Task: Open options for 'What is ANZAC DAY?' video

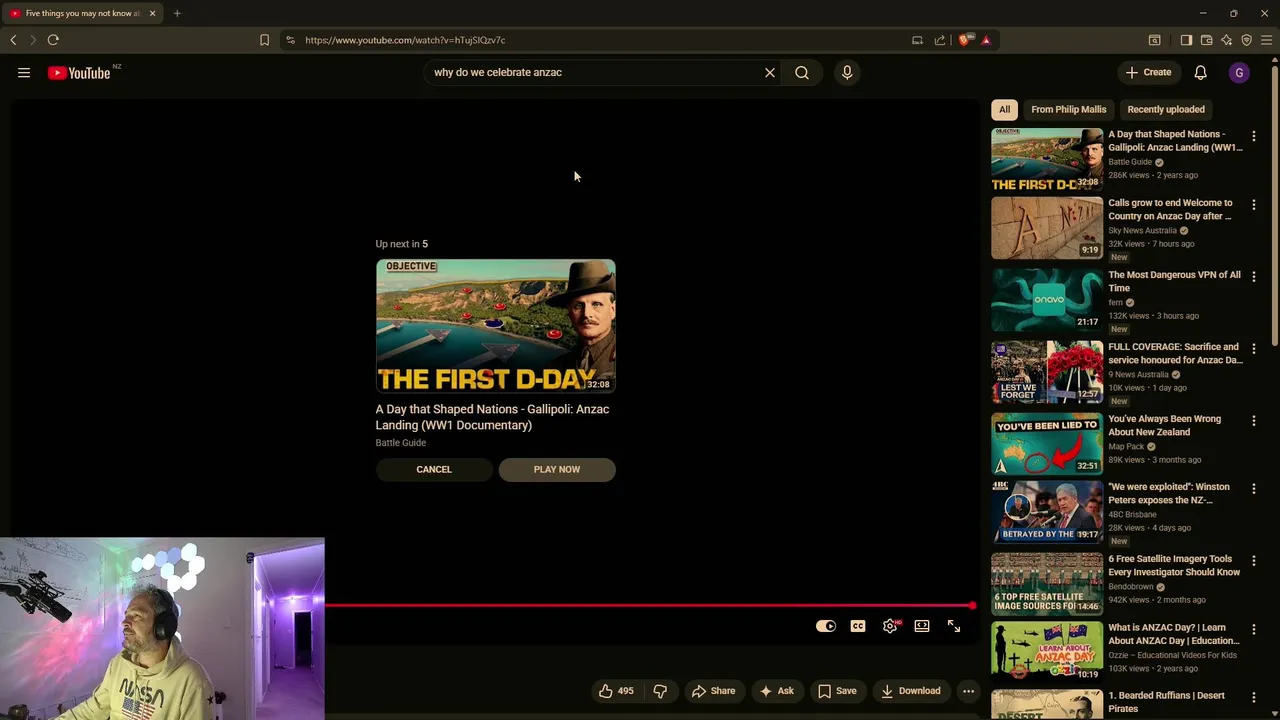Action: tap(1254, 630)
